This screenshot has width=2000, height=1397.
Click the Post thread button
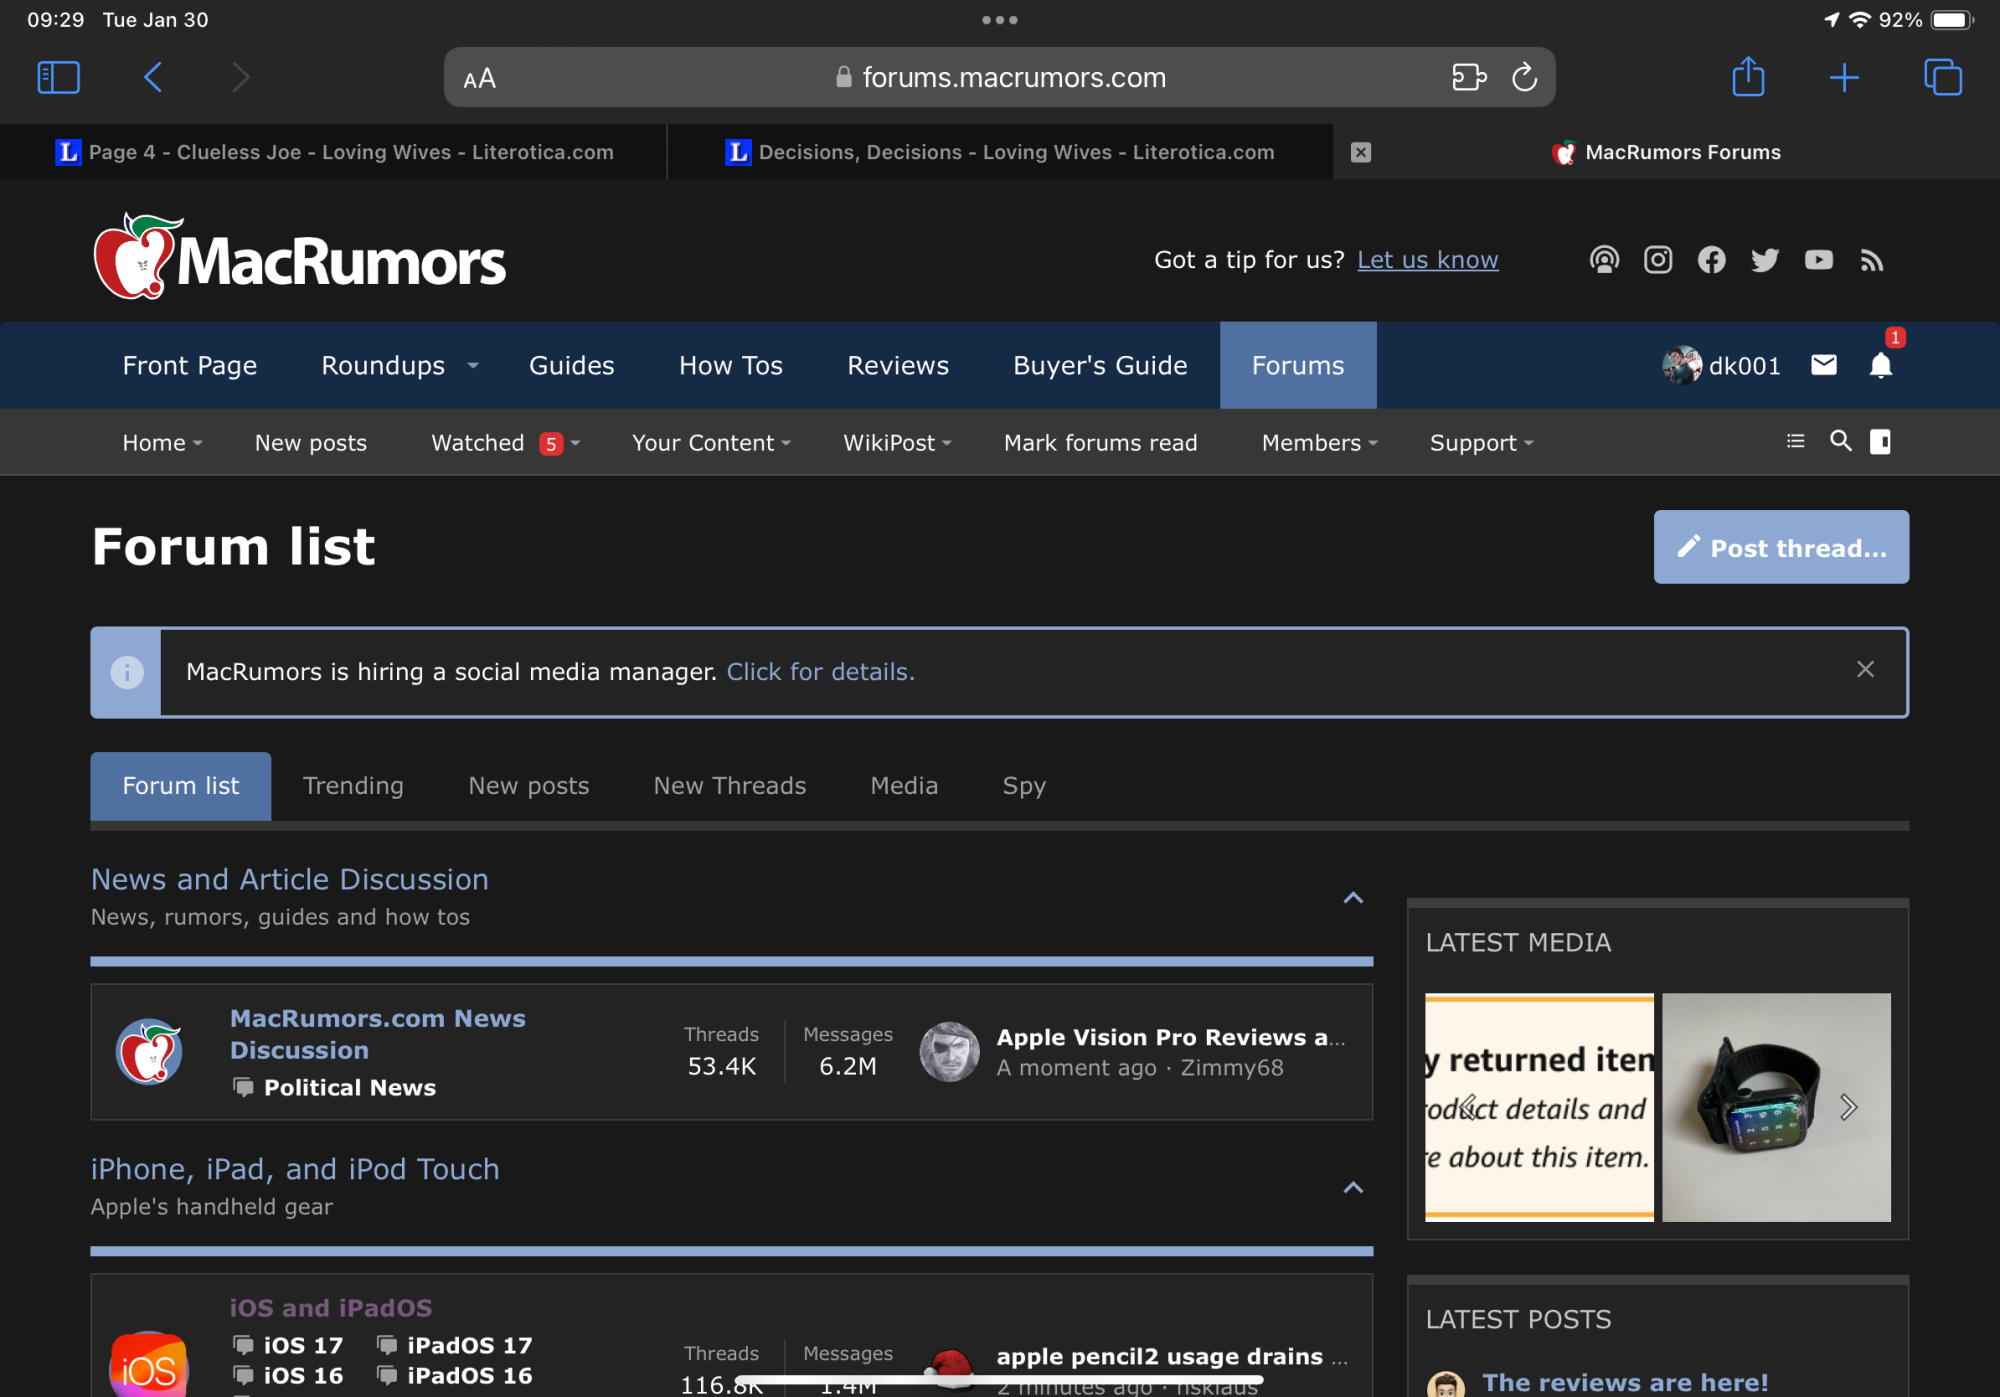(x=1780, y=547)
